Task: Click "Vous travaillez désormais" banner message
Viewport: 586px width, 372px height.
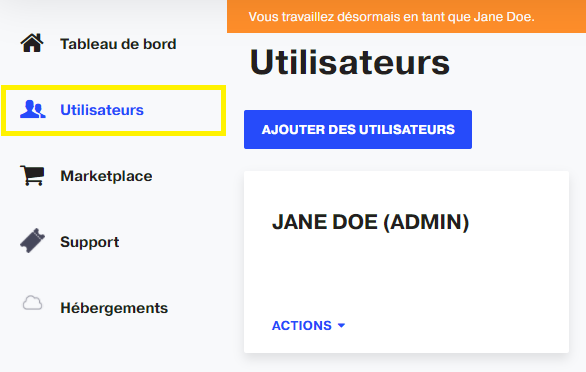Action: (391, 17)
